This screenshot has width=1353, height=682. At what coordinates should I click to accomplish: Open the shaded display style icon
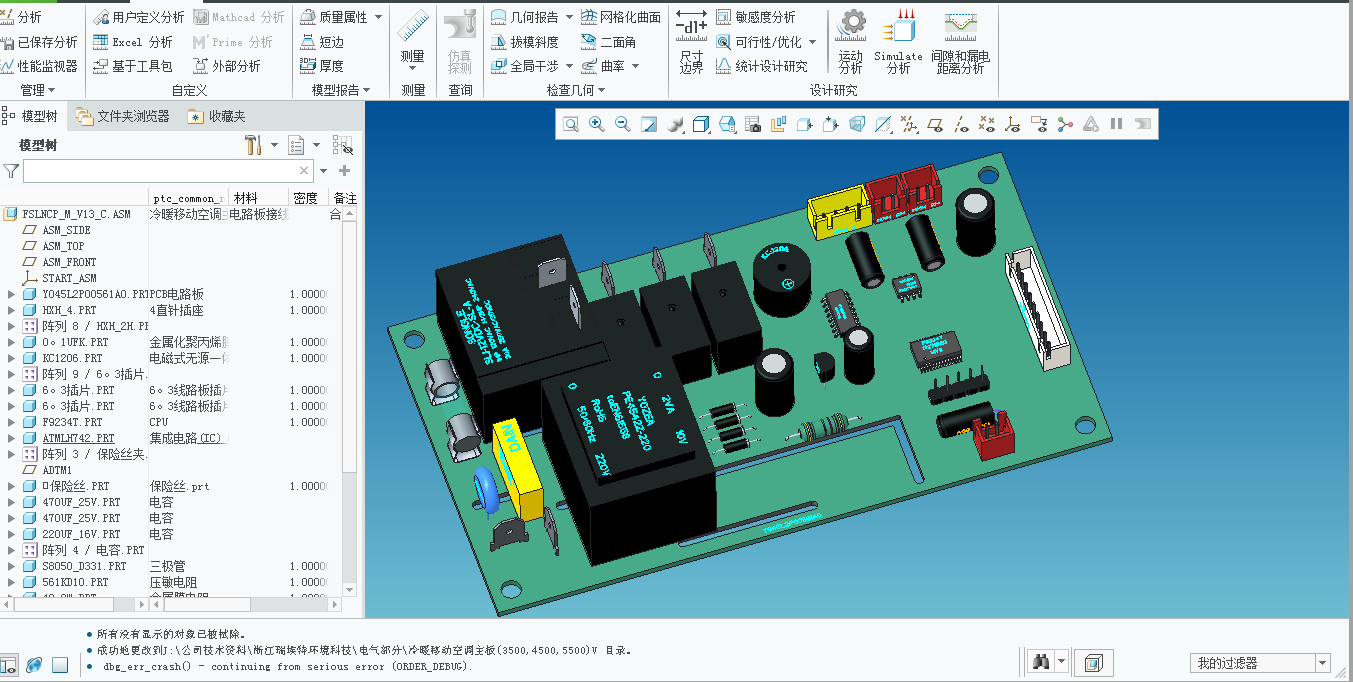pyautogui.click(x=675, y=124)
